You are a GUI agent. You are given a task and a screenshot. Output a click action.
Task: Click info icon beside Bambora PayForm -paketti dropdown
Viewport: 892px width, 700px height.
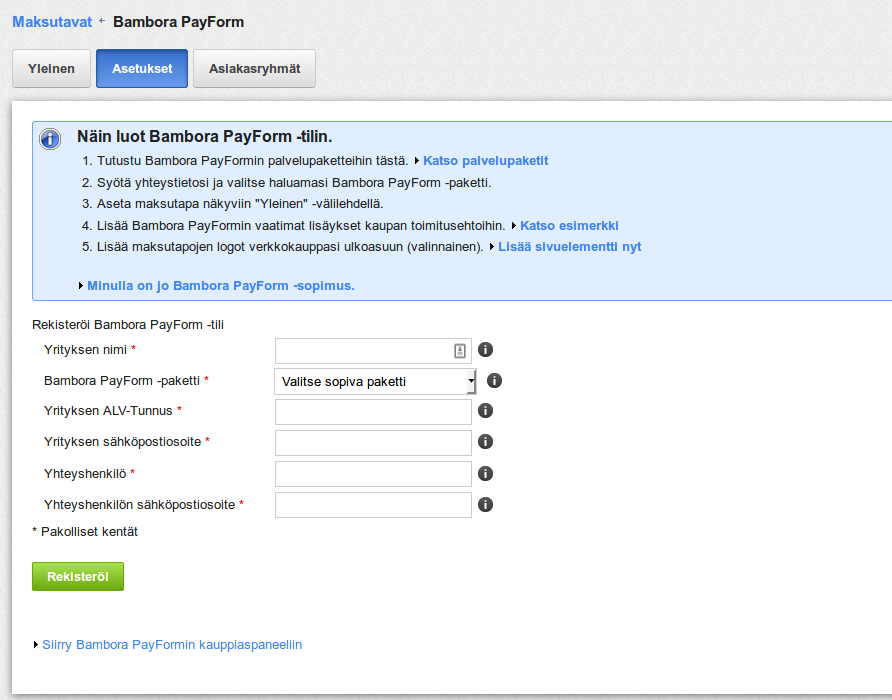pos(494,381)
